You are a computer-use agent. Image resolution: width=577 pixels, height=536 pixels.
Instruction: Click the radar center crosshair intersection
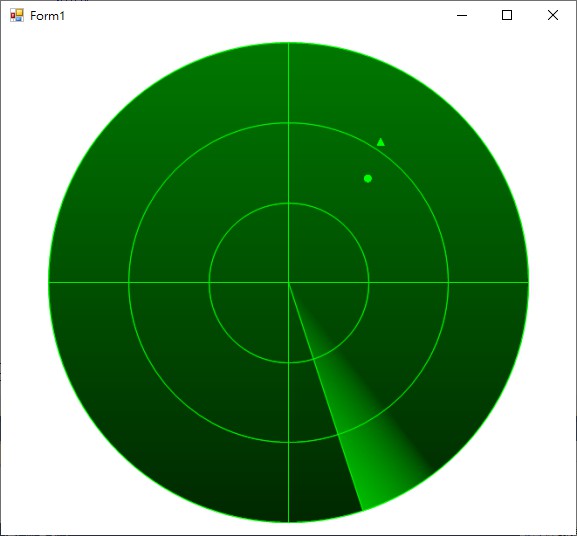pos(289,283)
